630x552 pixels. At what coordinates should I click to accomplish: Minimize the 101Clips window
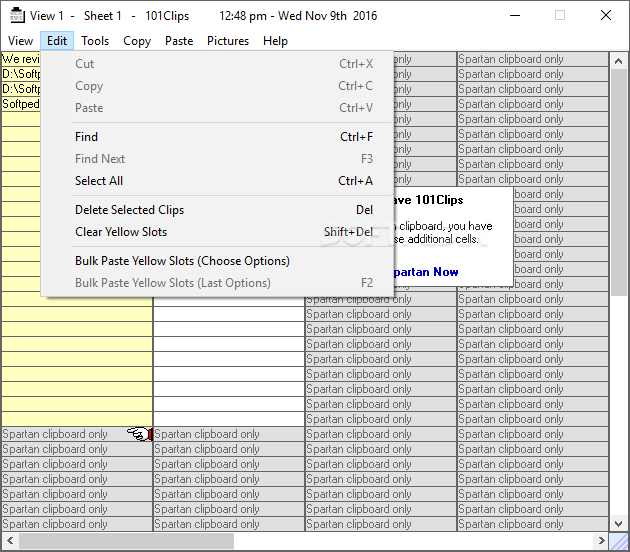(515, 16)
